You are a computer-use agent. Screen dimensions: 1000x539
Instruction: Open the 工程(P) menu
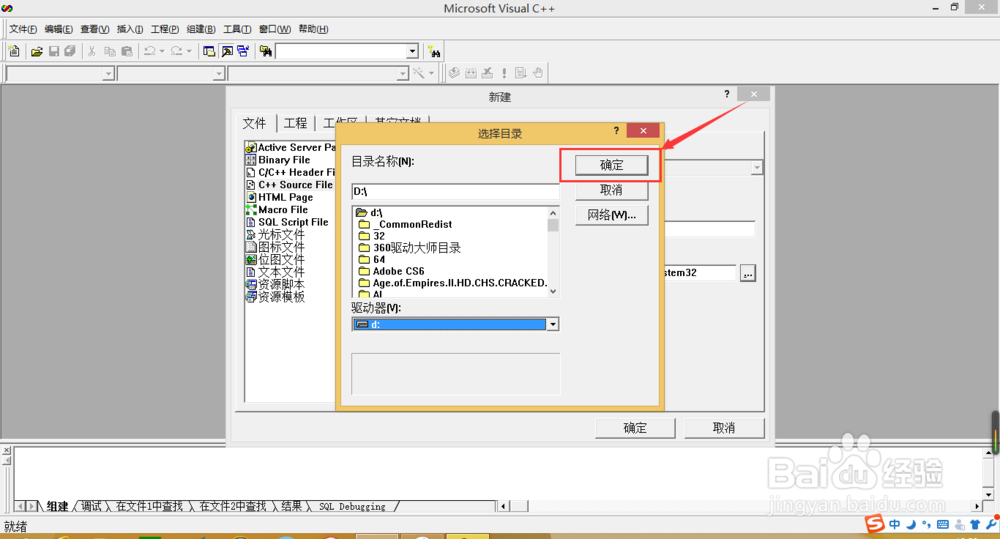point(165,29)
